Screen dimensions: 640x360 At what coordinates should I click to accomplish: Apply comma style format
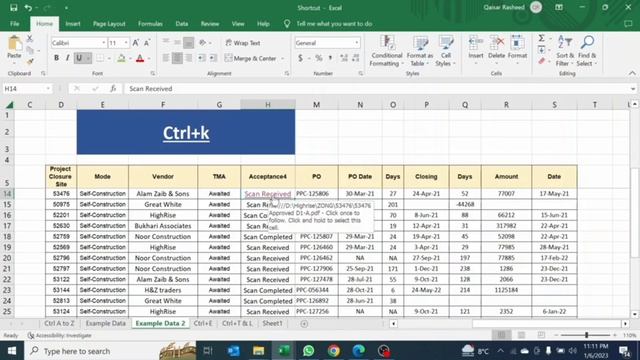coord(330,58)
